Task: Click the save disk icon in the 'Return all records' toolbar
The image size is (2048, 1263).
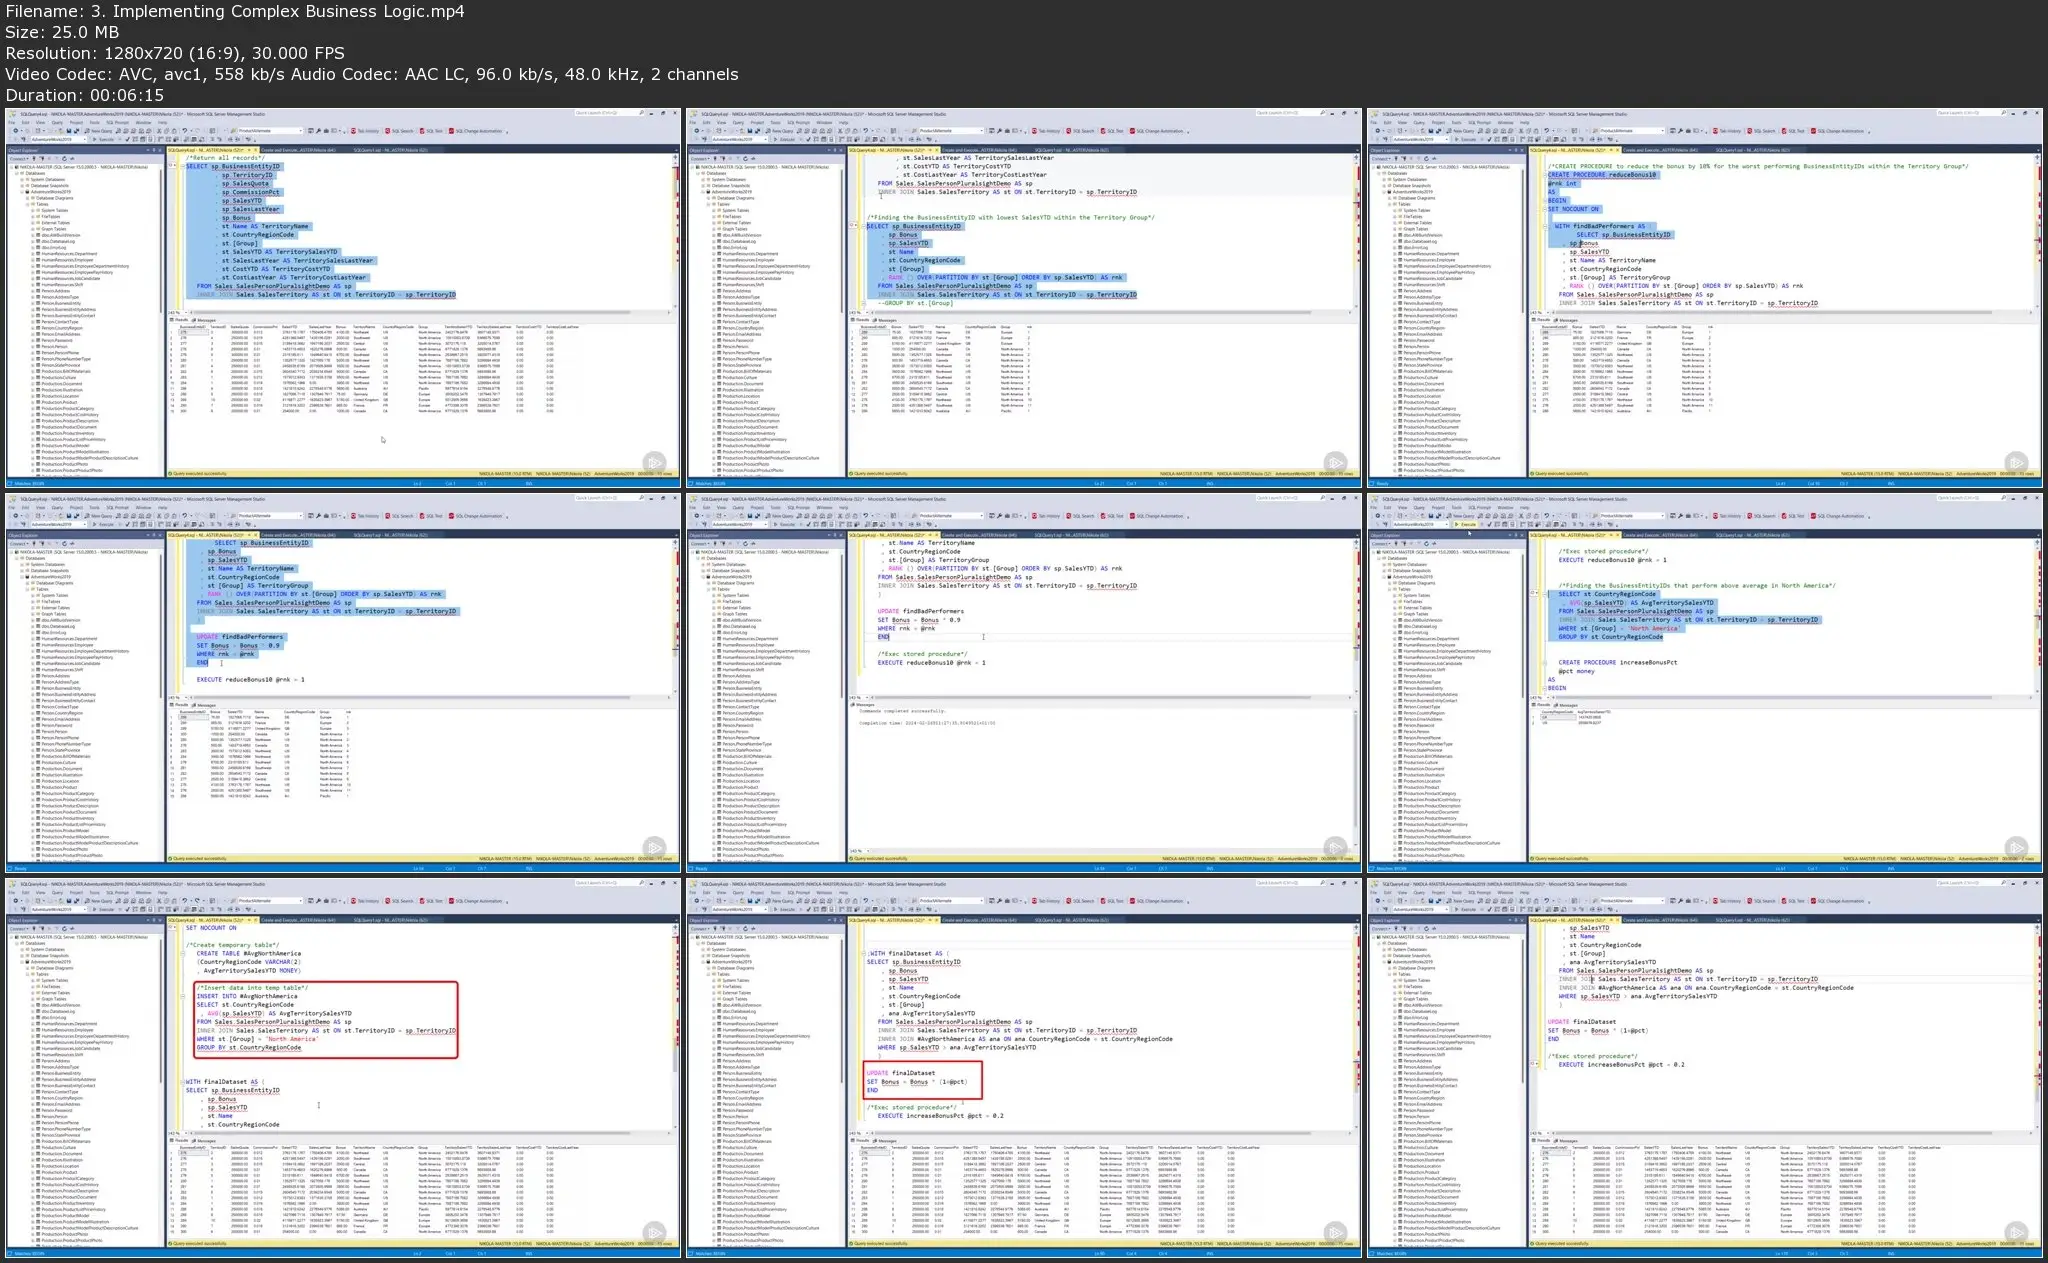Action: click(x=69, y=131)
